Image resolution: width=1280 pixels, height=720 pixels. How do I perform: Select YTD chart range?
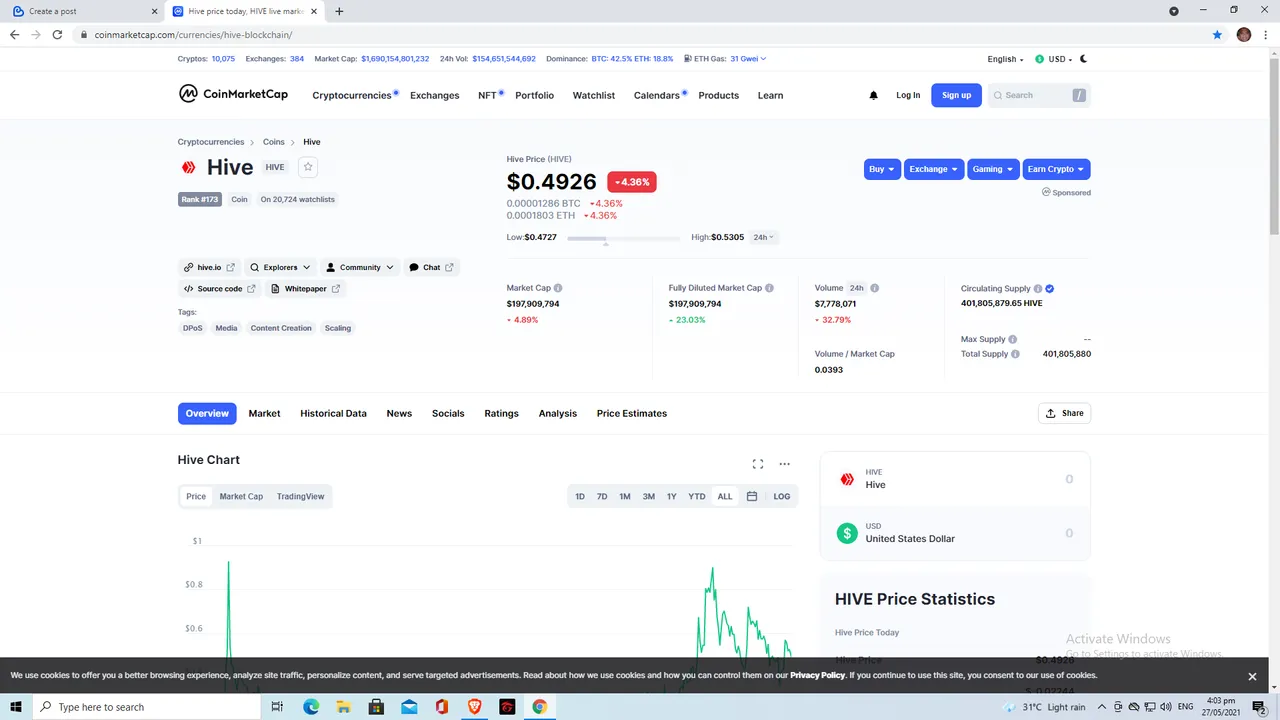tap(697, 496)
